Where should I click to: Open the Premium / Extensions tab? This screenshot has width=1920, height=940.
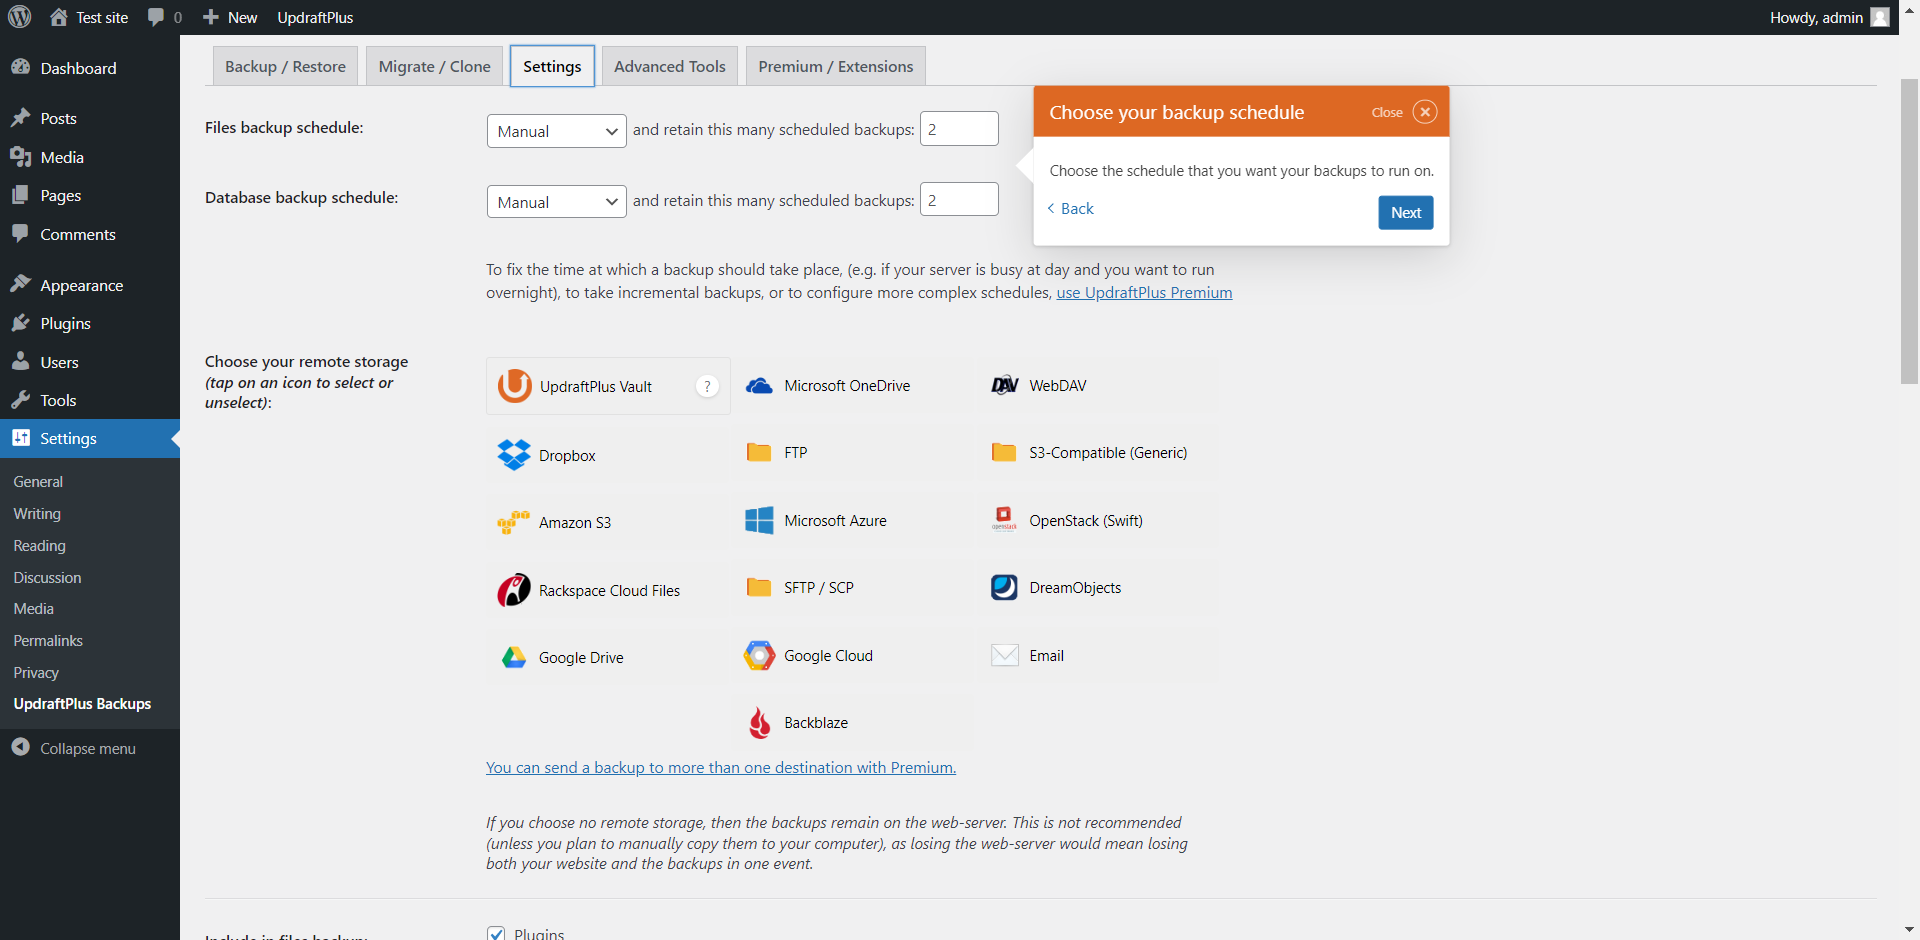tap(835, 66)
